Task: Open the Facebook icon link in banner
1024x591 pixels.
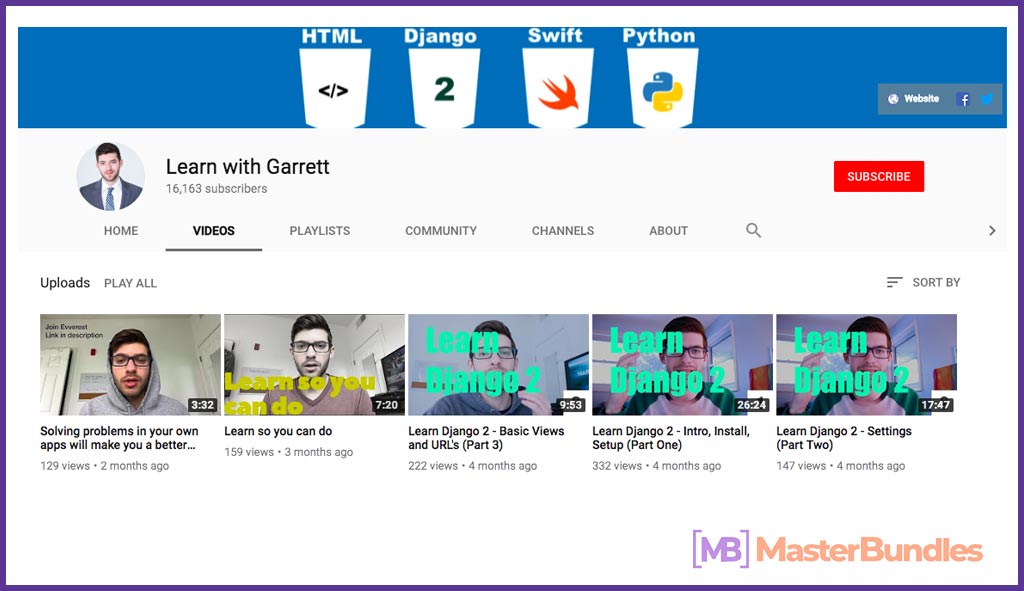Action: pyautogui.click(x=963, y=99)
